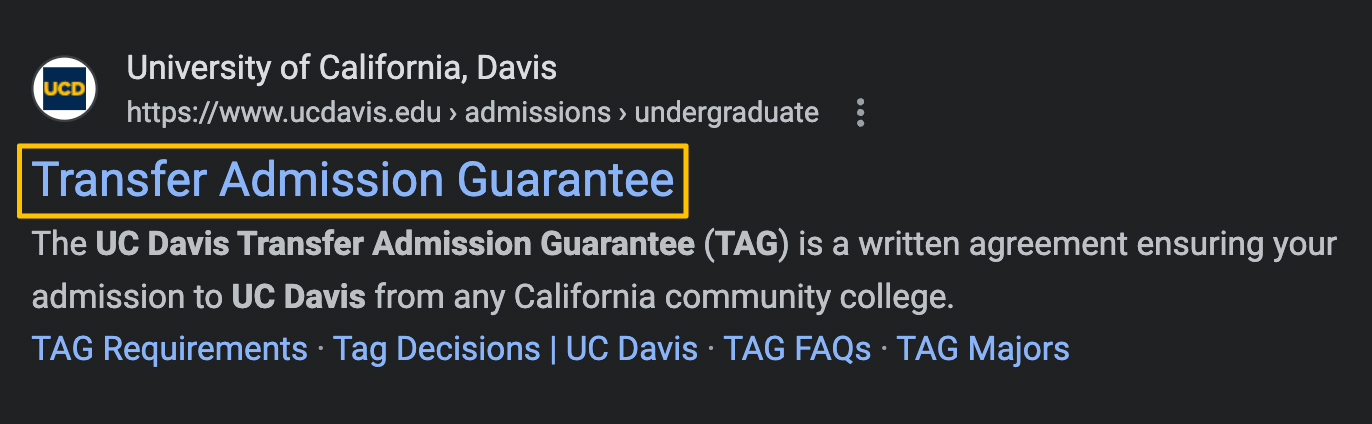Click the undergraduate breadcrumb segment
The width and height of the screenshot is (1372, 424).
(x=727, y=112)
